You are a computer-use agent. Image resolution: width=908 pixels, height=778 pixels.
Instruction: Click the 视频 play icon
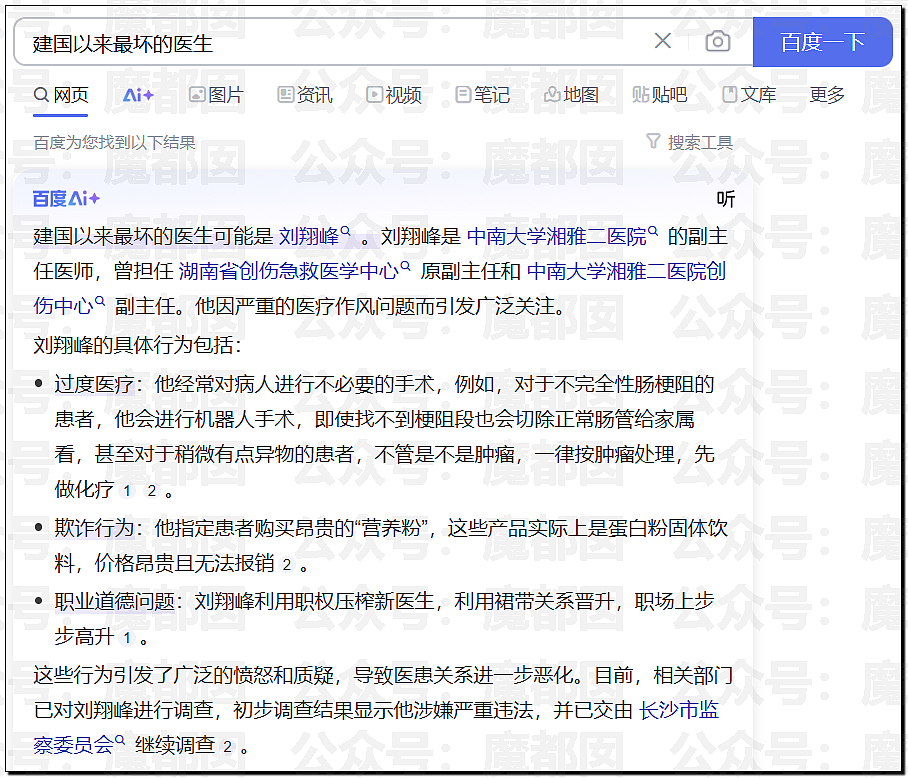tap(375, 94)
